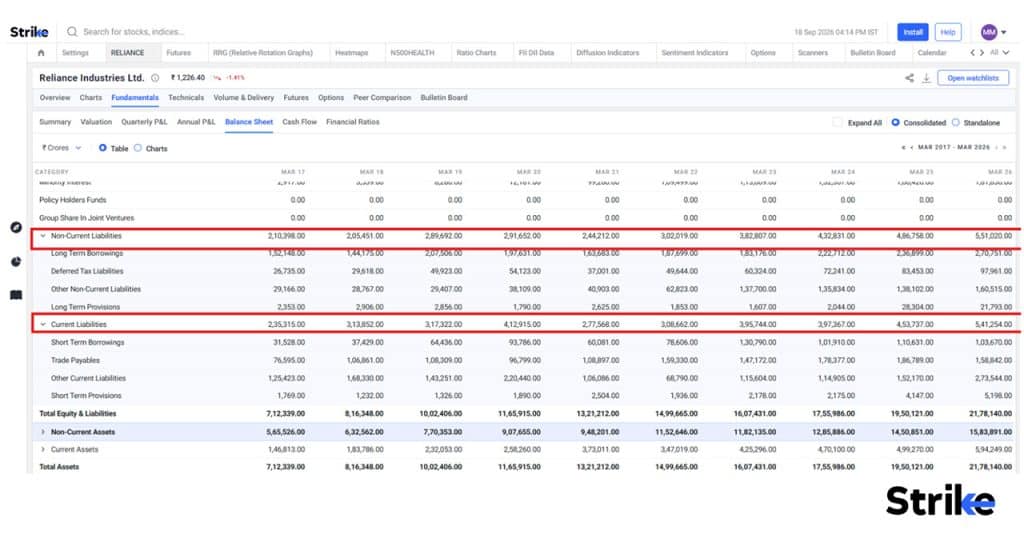The image size is (1024, 542).
Task: Switch to the Cash Flow sub-tab
Action: (x=299, y=122)
